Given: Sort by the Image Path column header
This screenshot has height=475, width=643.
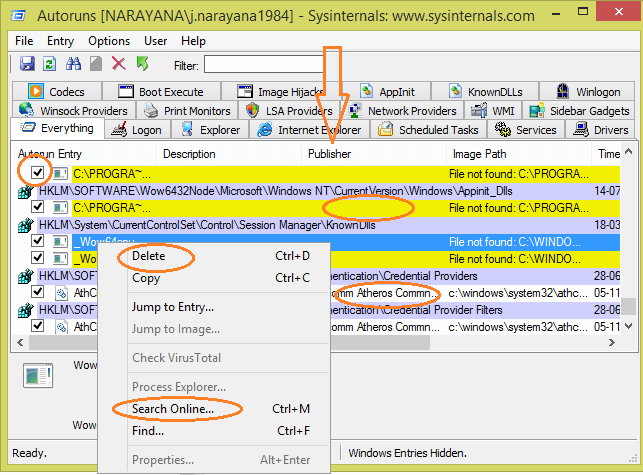Looking at the screenshot, I should (x=519, y=154).
